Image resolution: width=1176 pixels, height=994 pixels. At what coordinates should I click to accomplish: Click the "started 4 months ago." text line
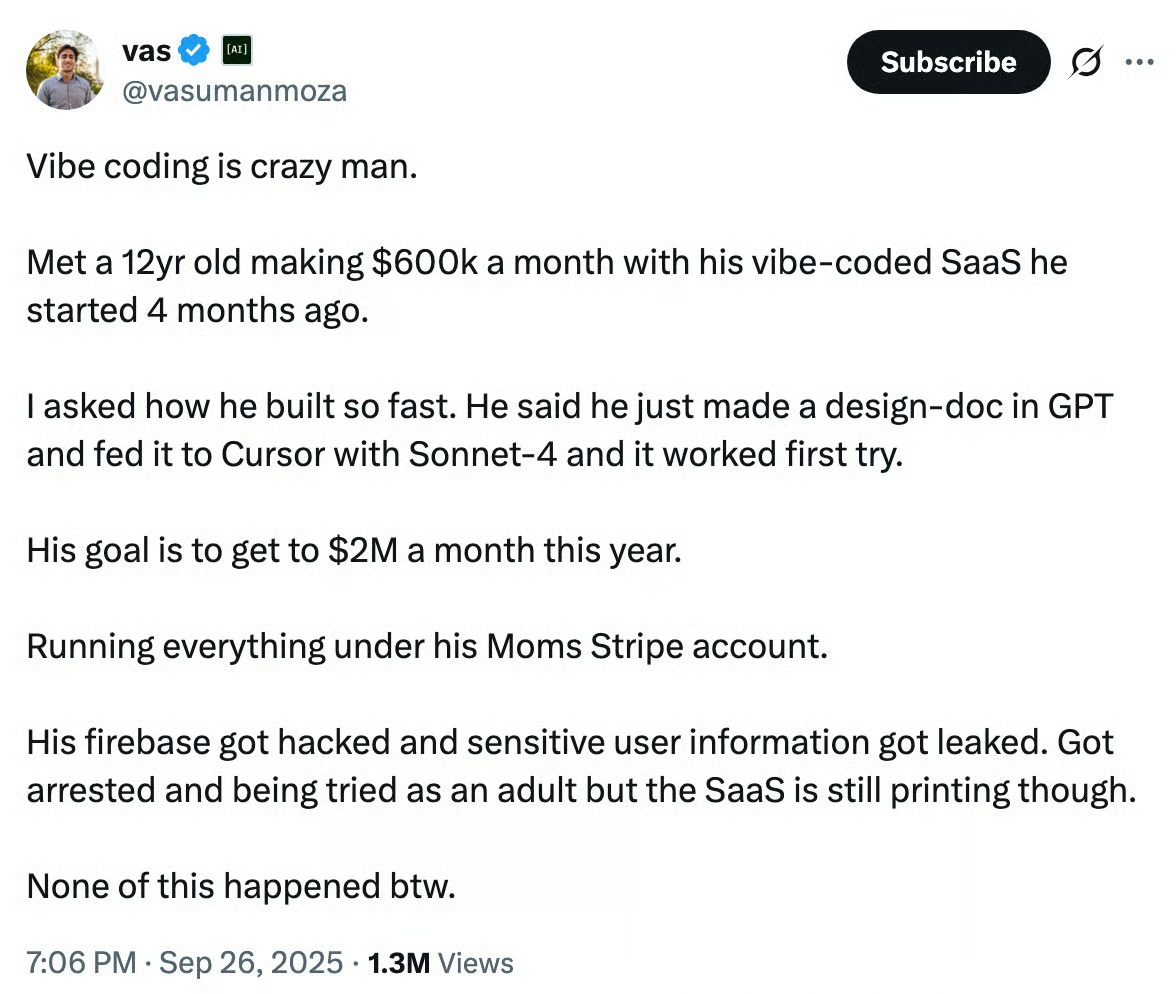coord(198,310)
